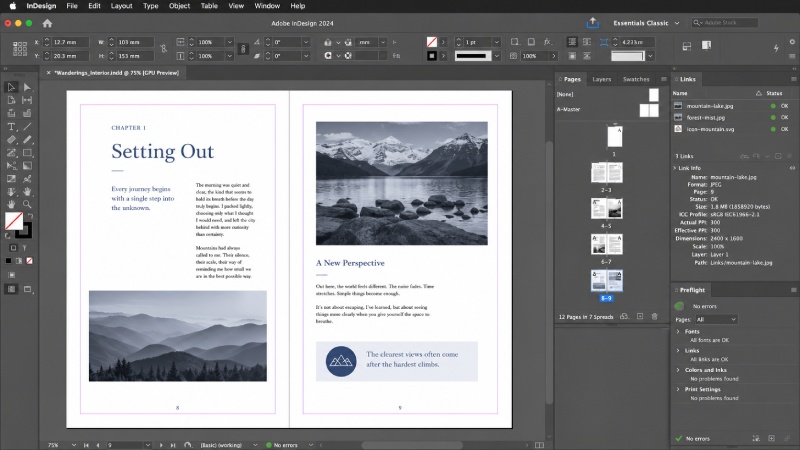This screenshot has height=450, width=800.
Task: Open Links panel menu icon
Action: tap(793, 79)
